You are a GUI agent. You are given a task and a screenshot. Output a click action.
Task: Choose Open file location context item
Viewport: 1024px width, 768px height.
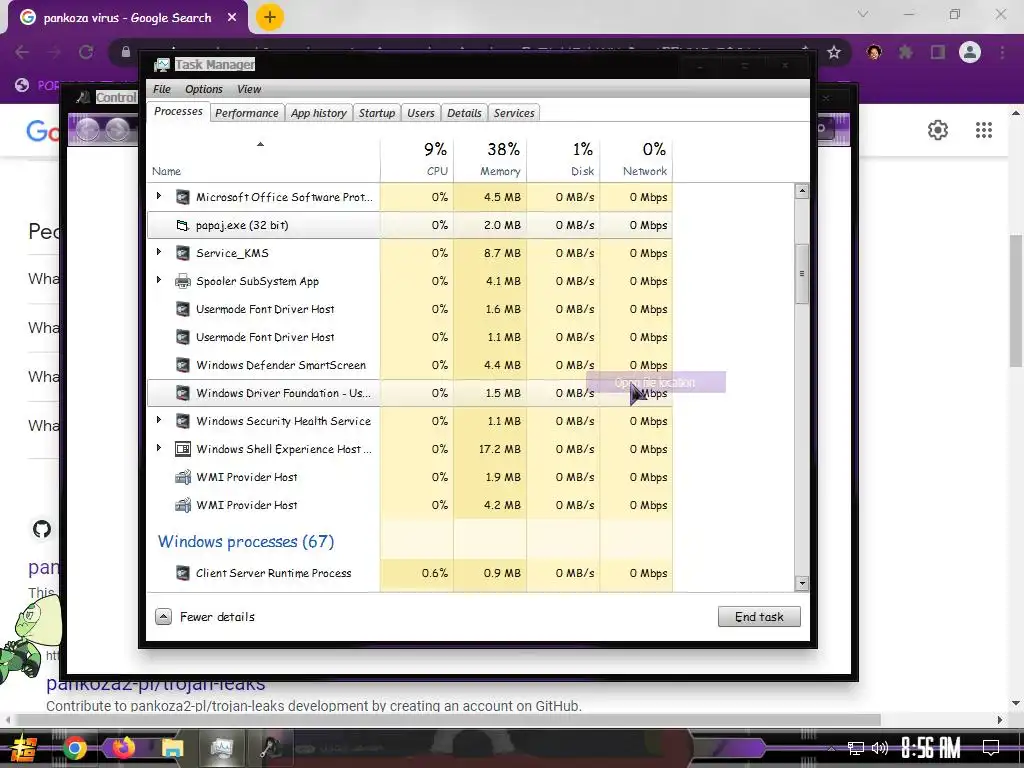(x=656, y=383)
